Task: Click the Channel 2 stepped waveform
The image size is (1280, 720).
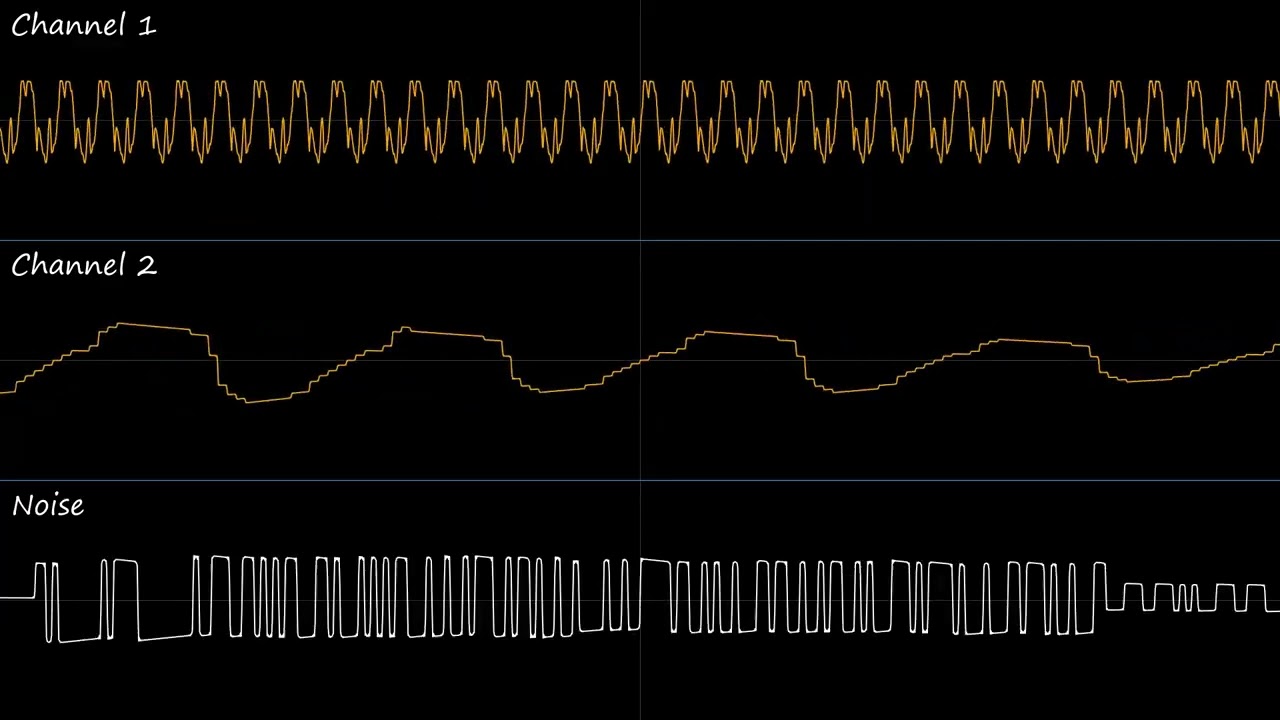Action: (x=640, y=362)
